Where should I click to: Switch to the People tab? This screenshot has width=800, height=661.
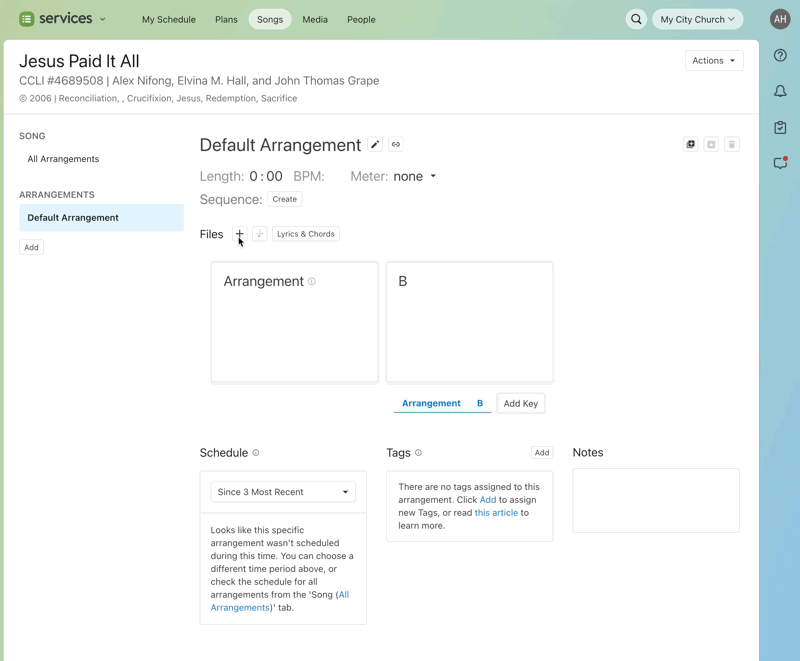[361, 19]
